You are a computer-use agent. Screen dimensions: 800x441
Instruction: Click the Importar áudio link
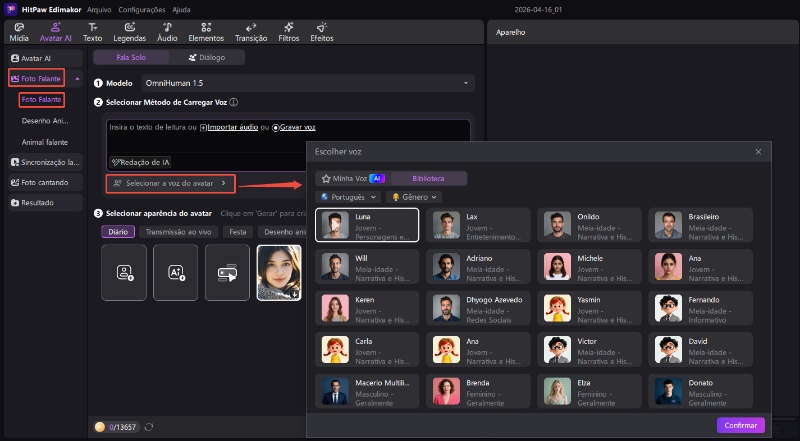[232, 128]
